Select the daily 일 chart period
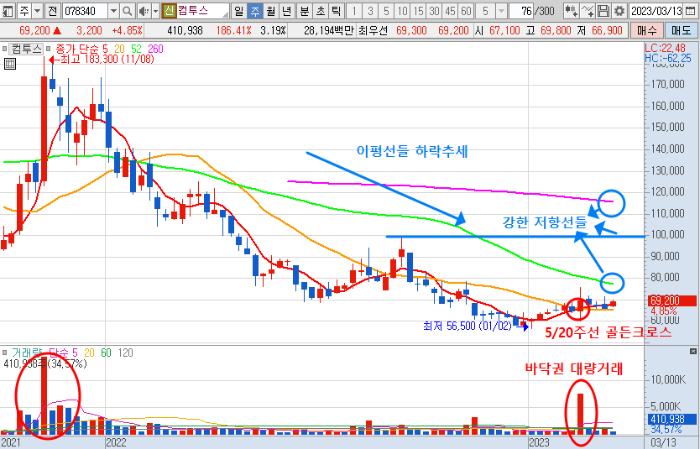This screenshot has width=700, height=449. (x=239, y=11)
